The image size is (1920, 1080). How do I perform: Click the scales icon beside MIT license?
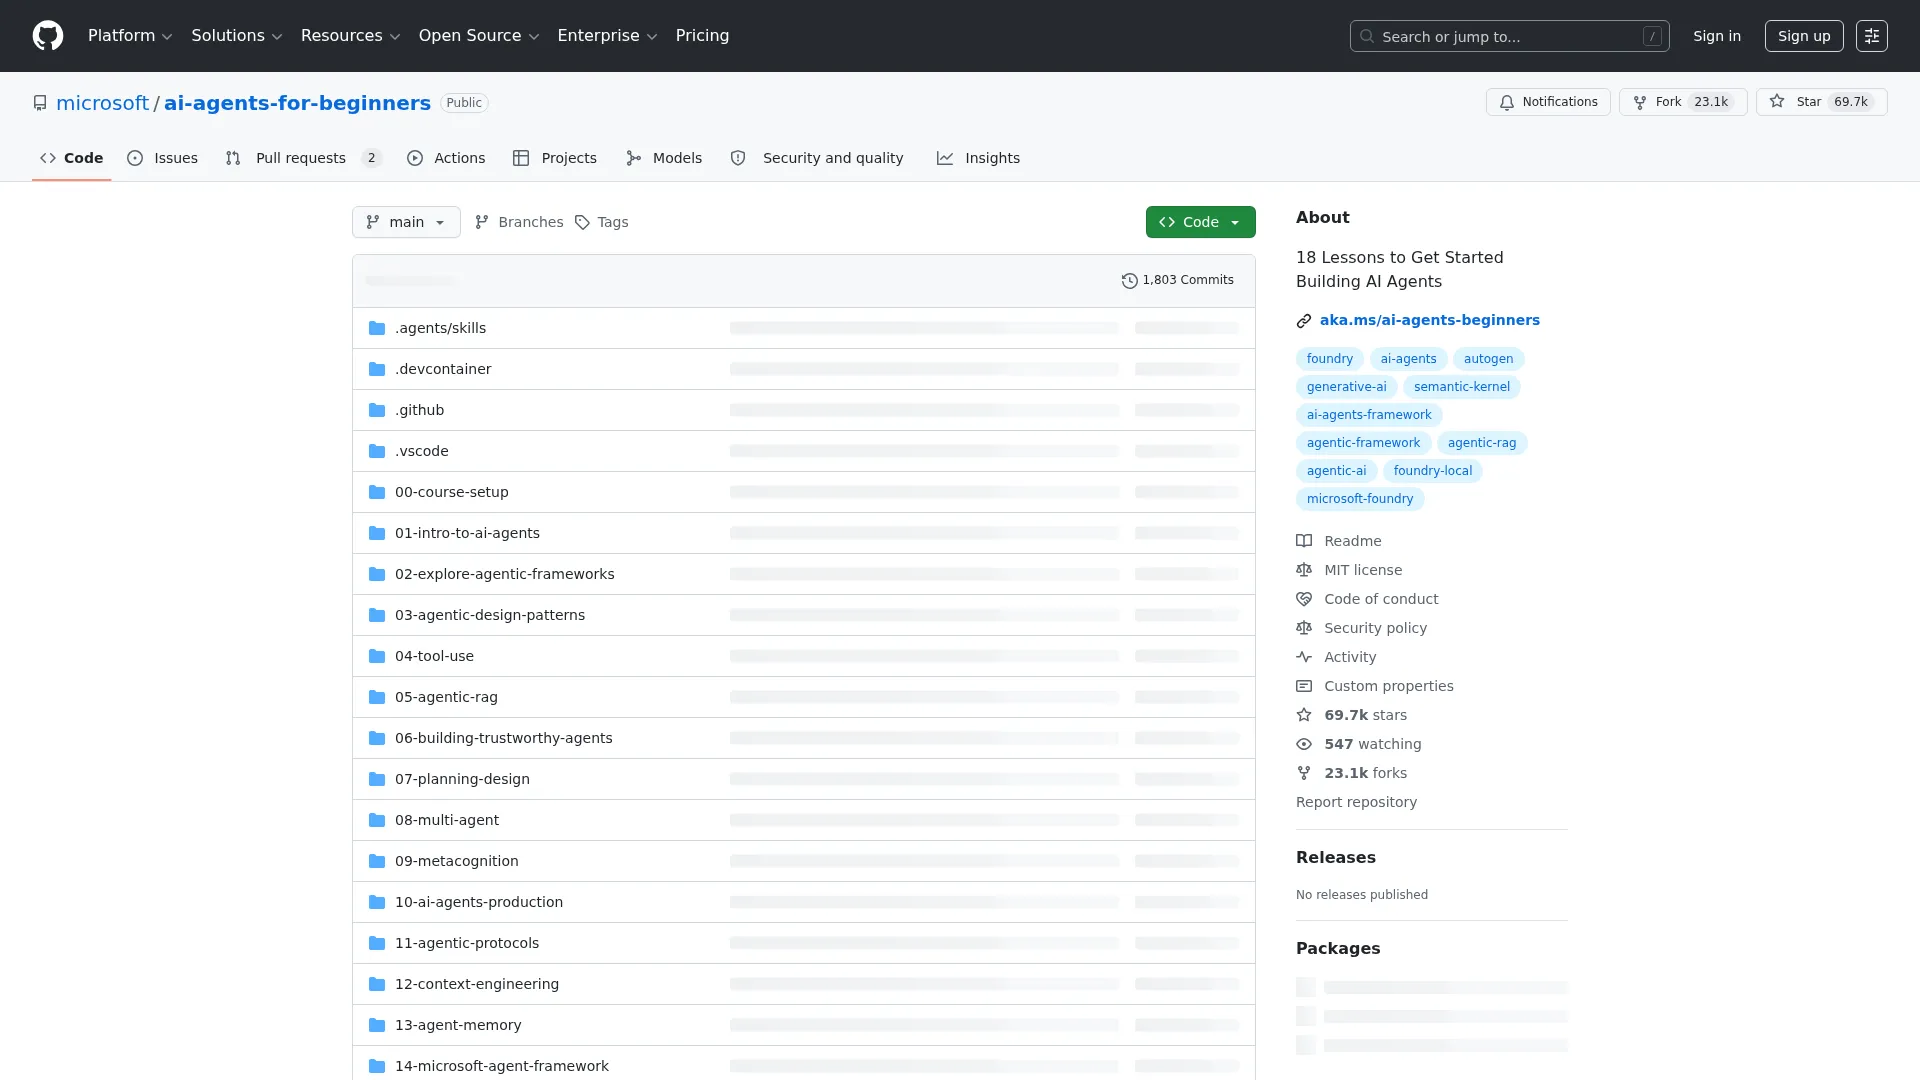1304,570
